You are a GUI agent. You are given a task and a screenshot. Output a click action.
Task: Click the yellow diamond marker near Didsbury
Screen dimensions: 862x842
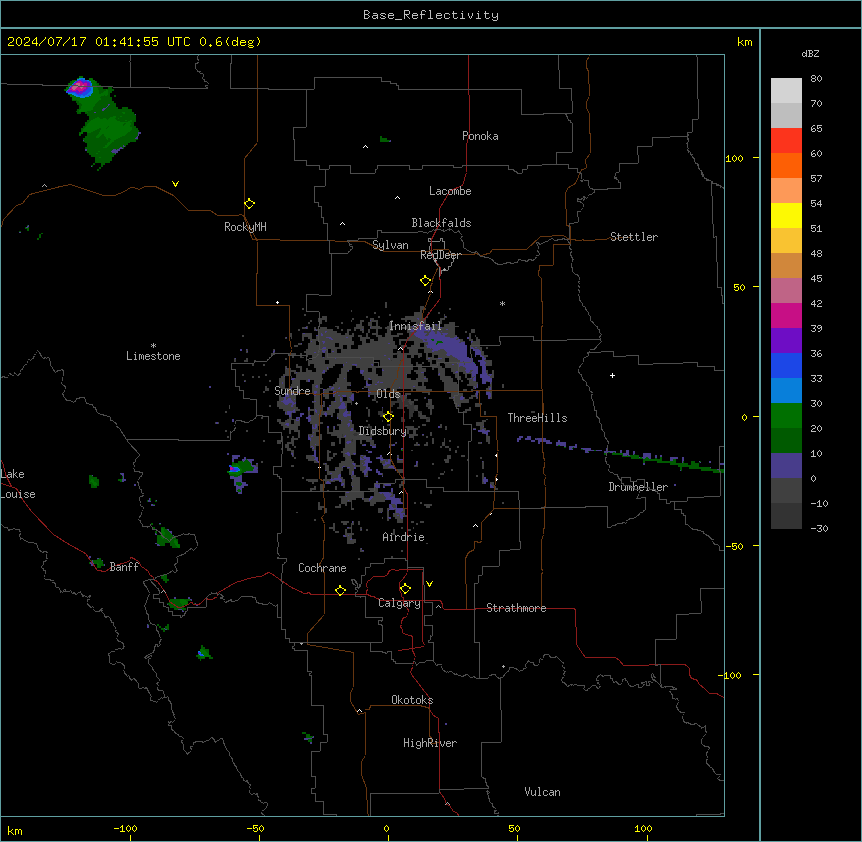(389, 417)
